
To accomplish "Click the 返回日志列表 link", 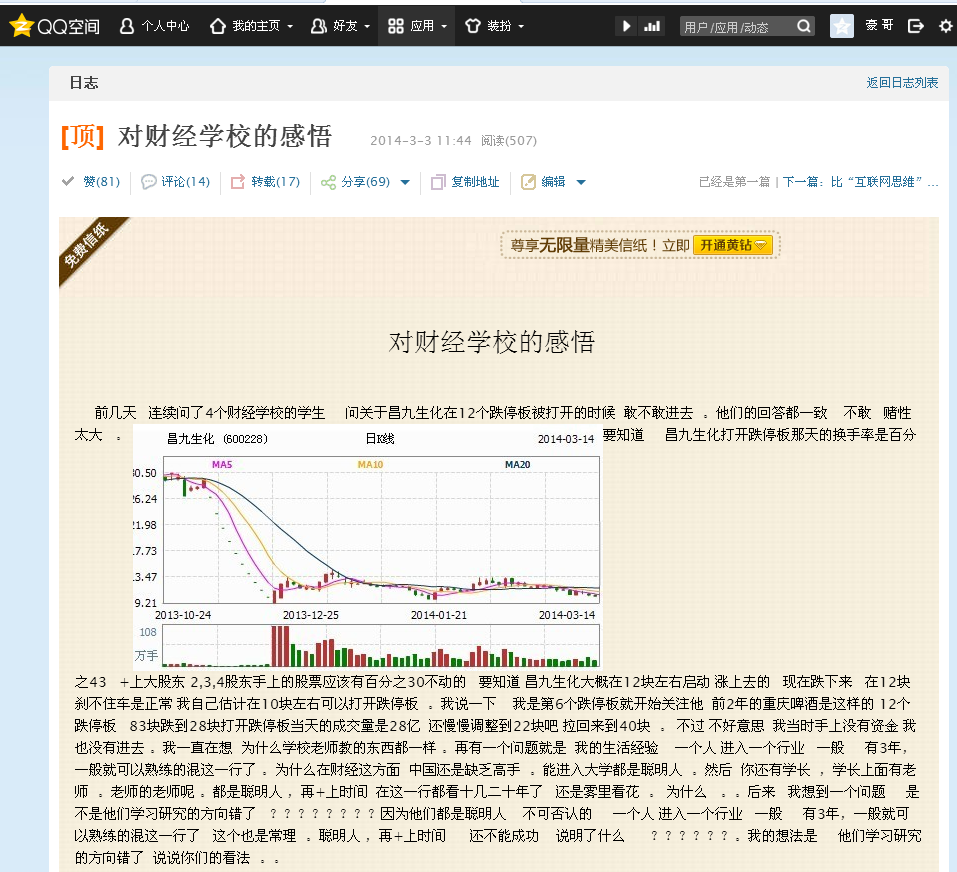I will tap(903, 83).
